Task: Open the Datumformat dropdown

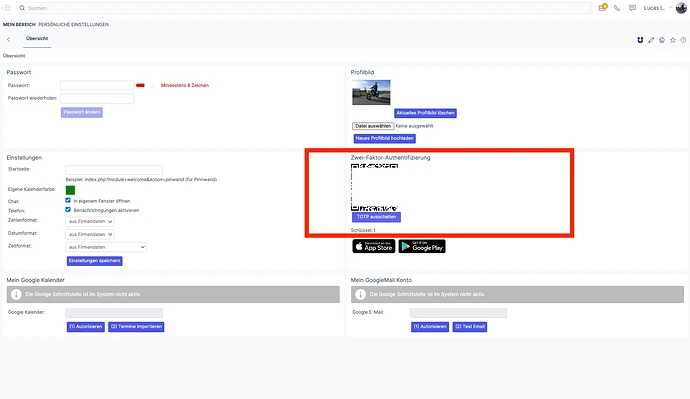Action: [x=90, y=234]
